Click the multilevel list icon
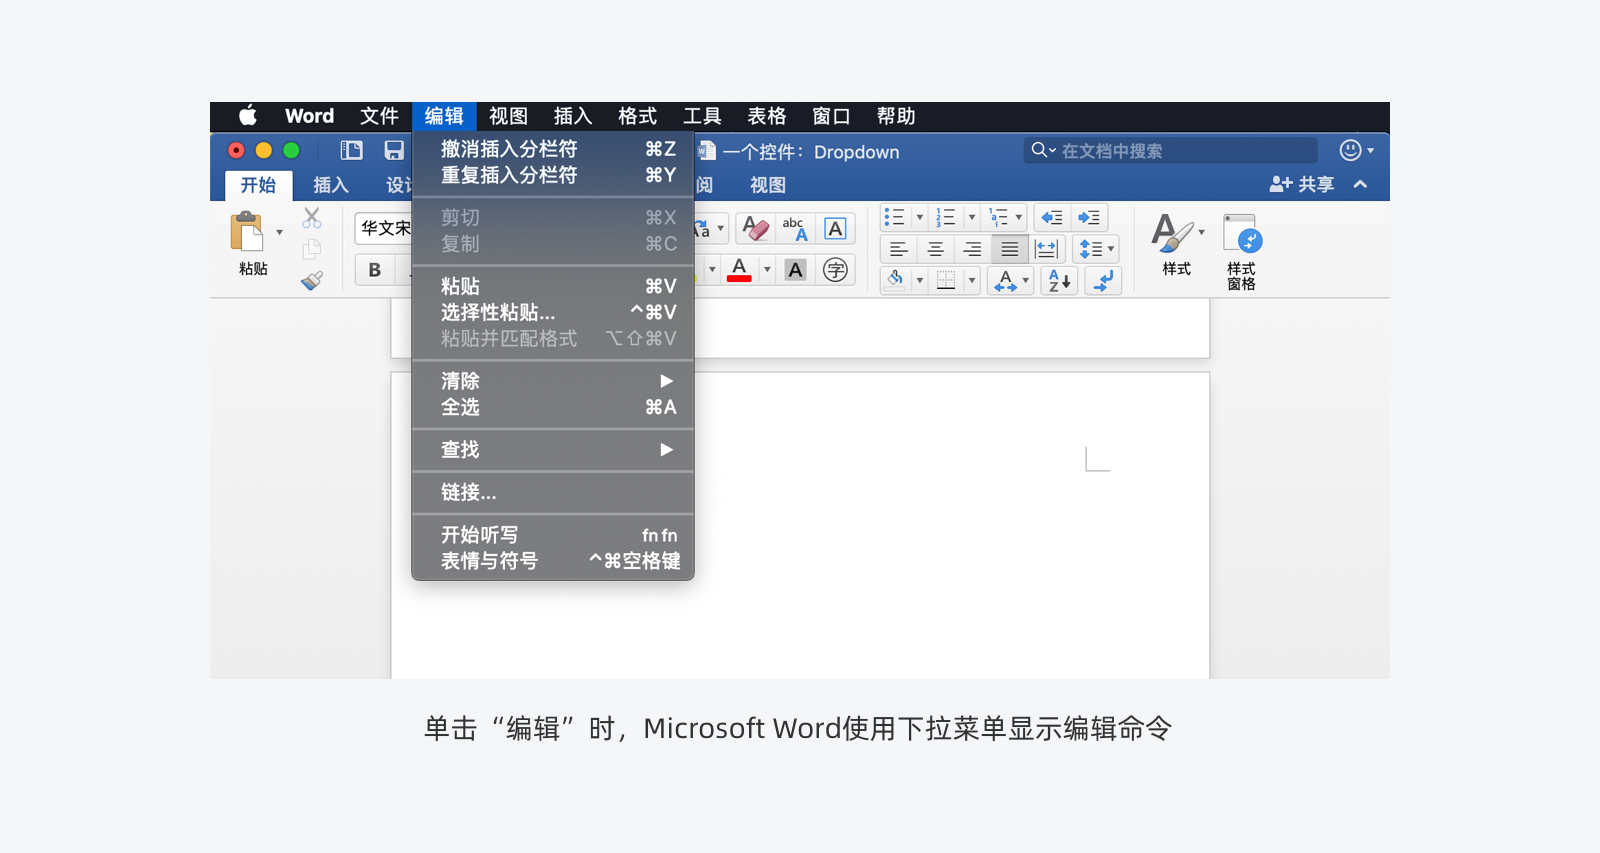This screenshot has width=1600, height=853. 998,217
